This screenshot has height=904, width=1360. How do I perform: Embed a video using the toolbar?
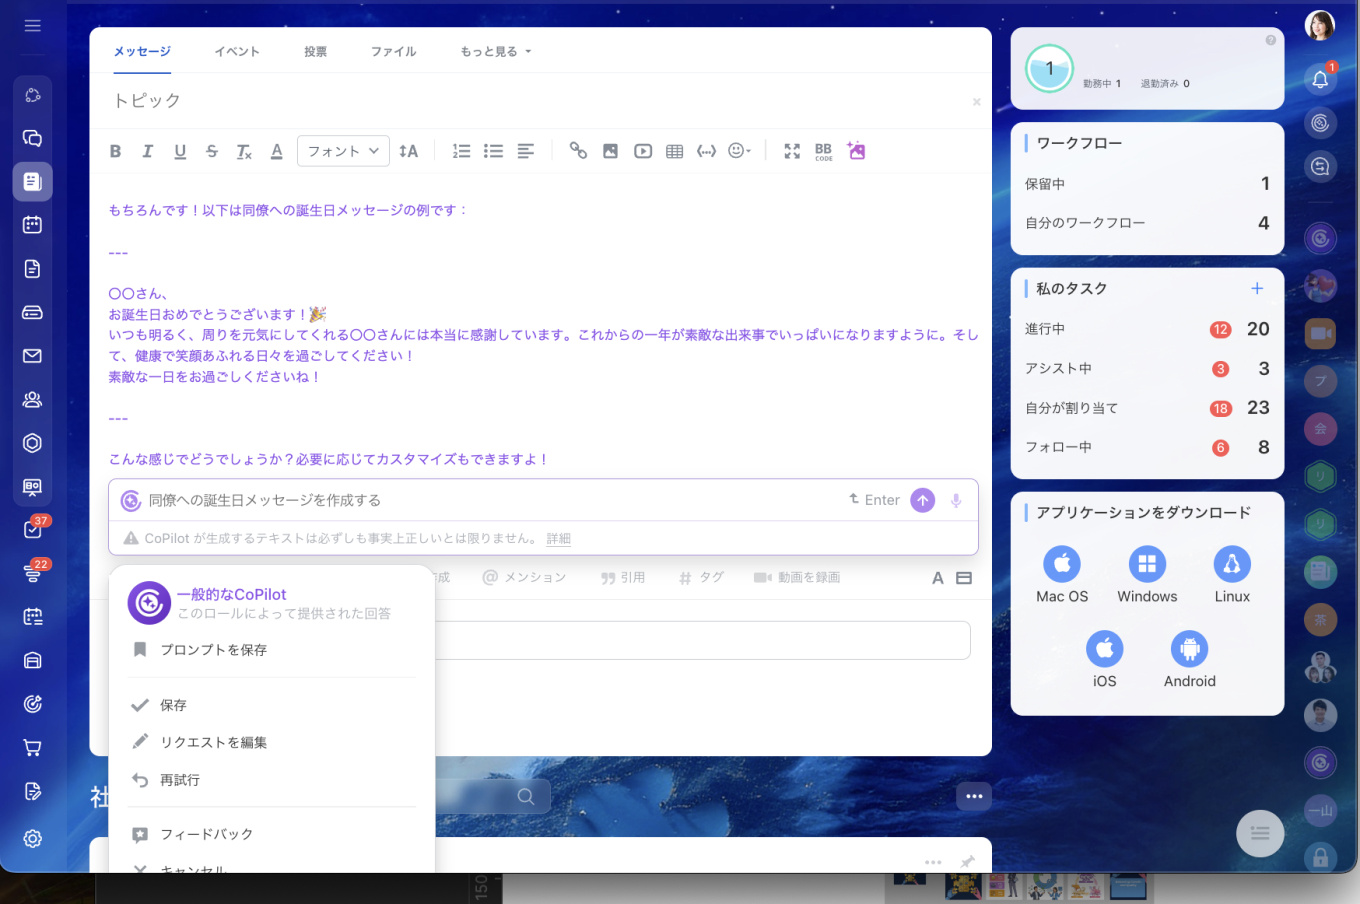[643, 151]
